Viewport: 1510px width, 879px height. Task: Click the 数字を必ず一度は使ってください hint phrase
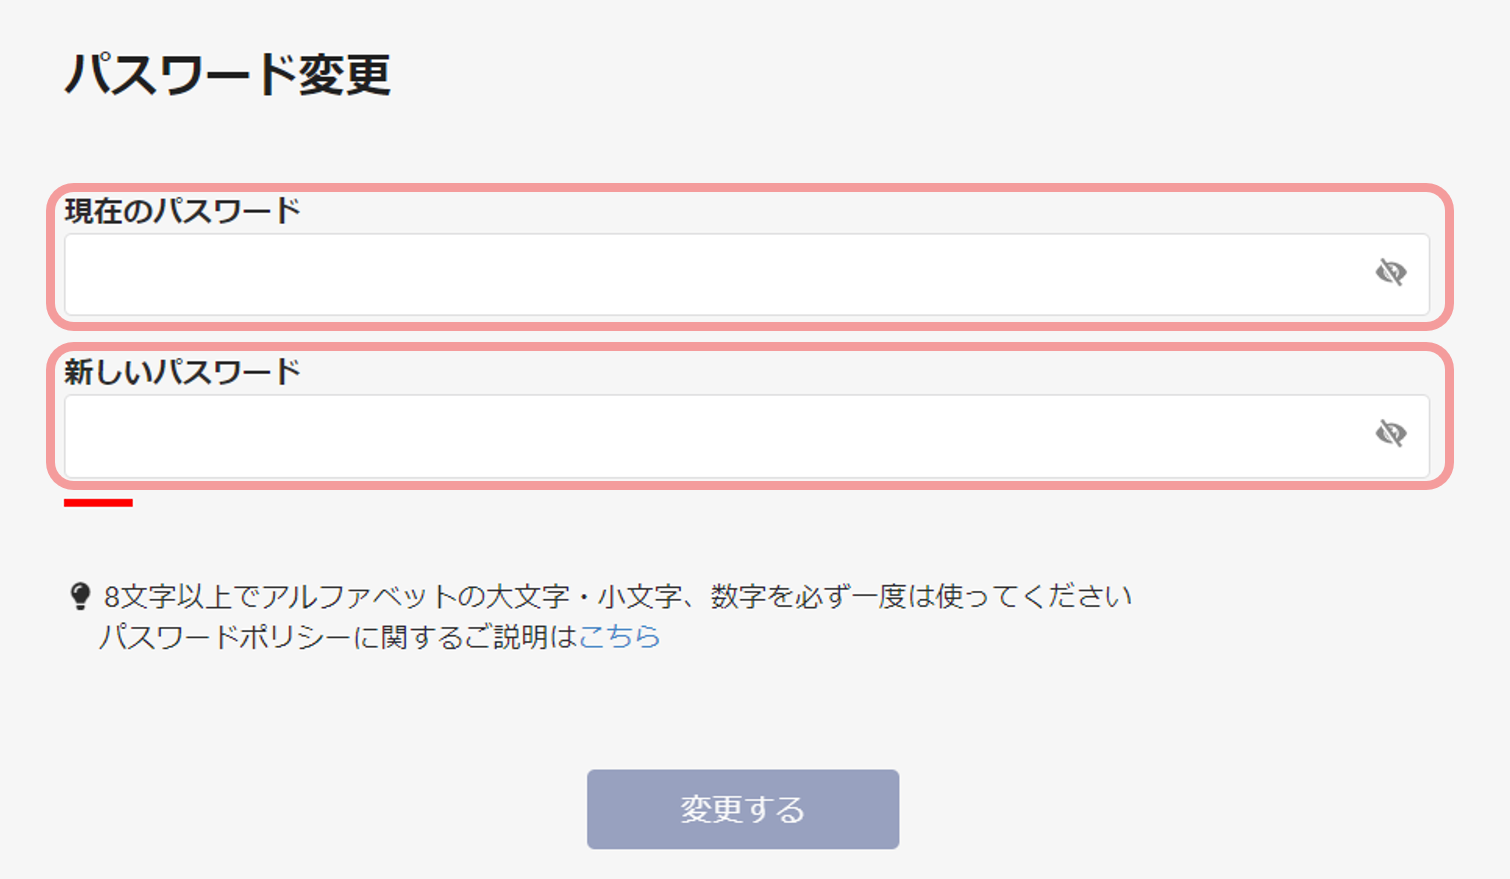(921, 597)
